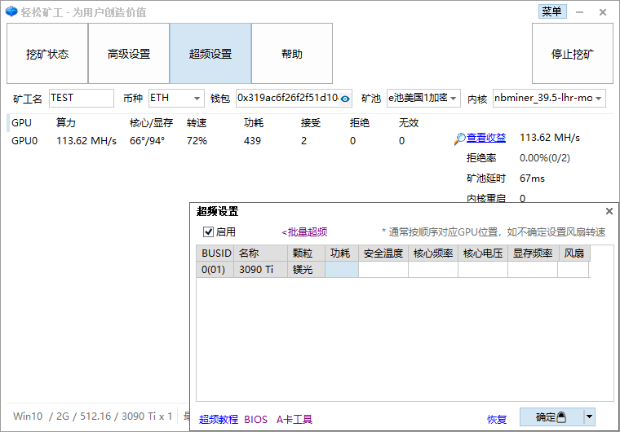Select the 3090 Ti name cell
This screenshot has height=432, width=620.
click(261, 270)
